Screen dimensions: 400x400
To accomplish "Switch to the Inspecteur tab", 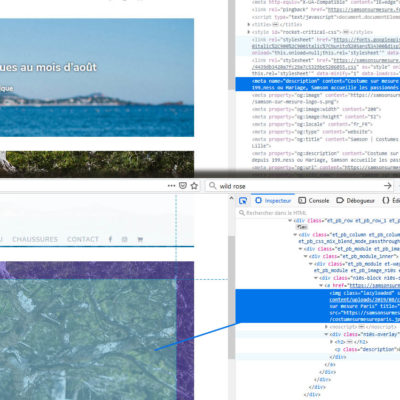I will [273, 201].
